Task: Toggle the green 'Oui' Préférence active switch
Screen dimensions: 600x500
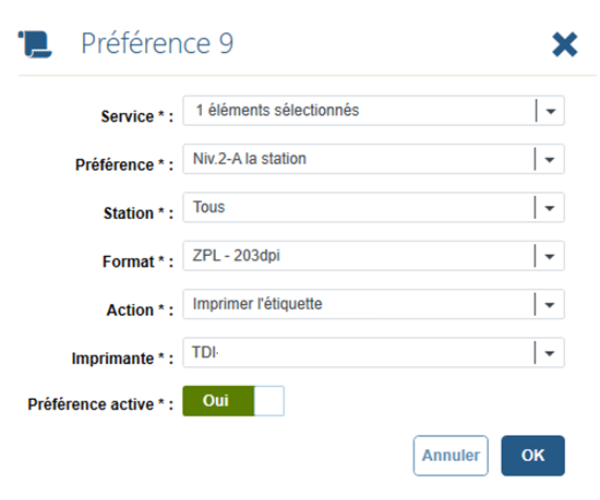Action: [233, 401]
